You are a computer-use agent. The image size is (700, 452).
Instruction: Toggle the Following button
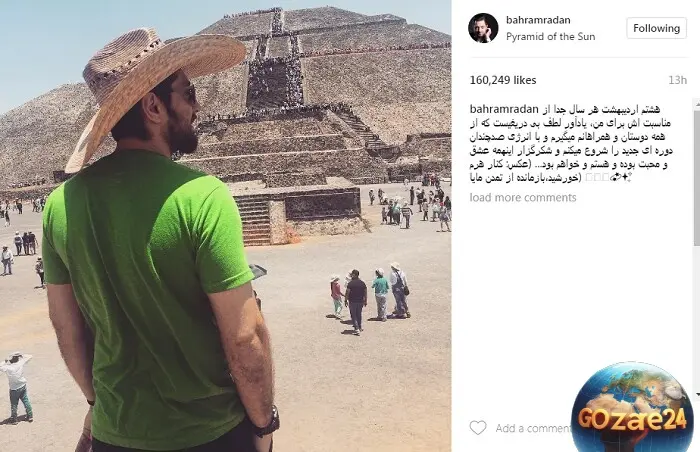pos(656,28)
